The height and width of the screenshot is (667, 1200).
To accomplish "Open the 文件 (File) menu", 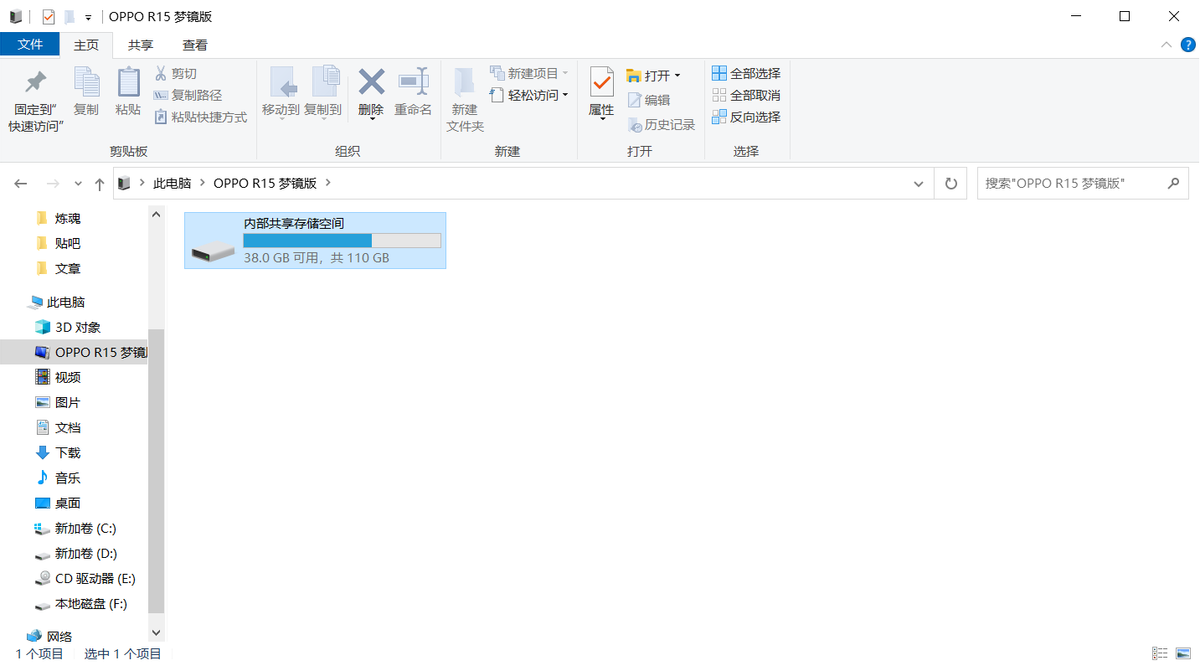I will click(x=30, y=45).
